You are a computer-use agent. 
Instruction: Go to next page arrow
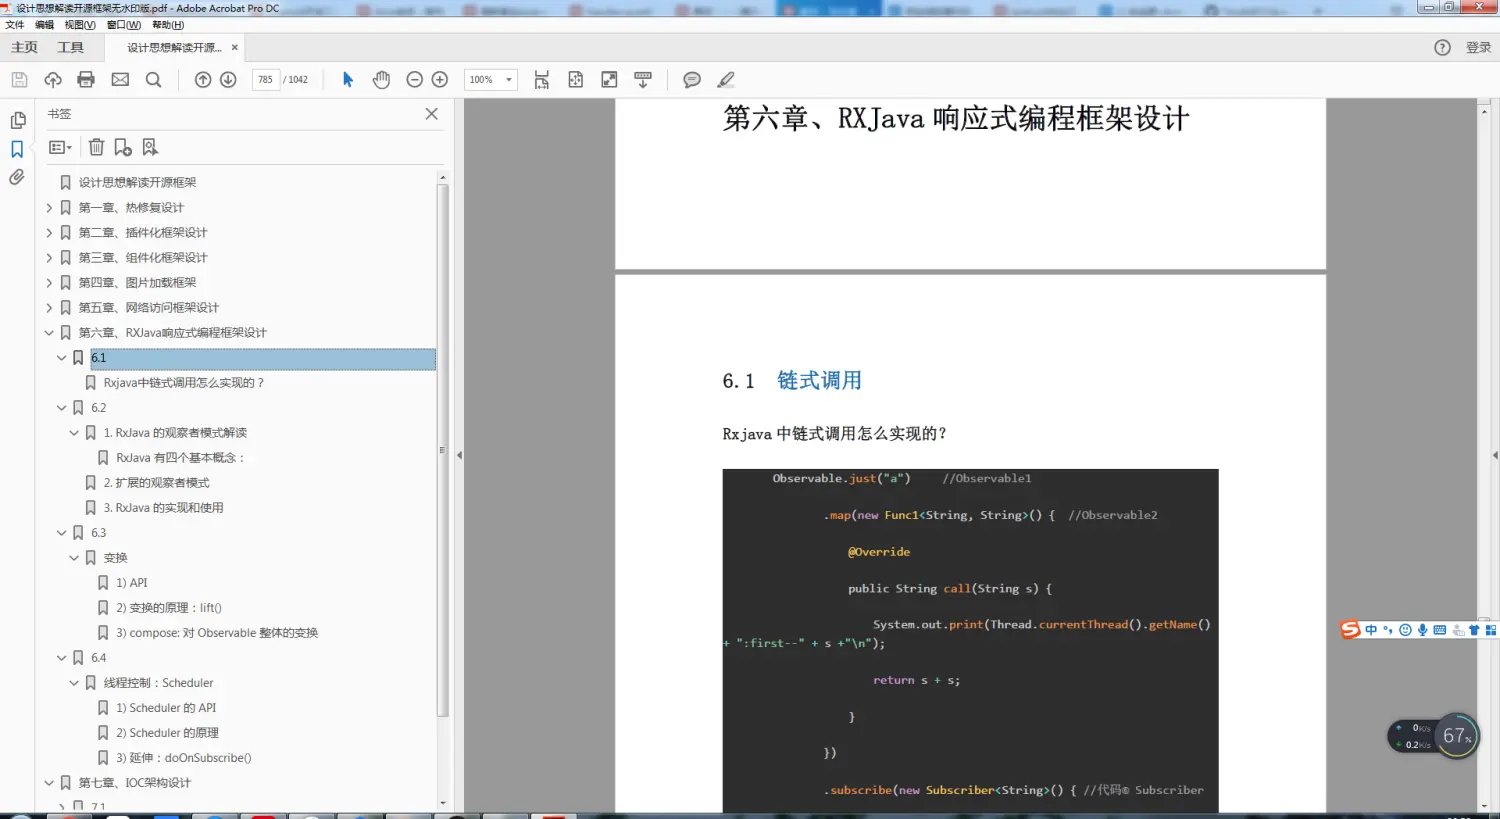[x=228, y=80]
